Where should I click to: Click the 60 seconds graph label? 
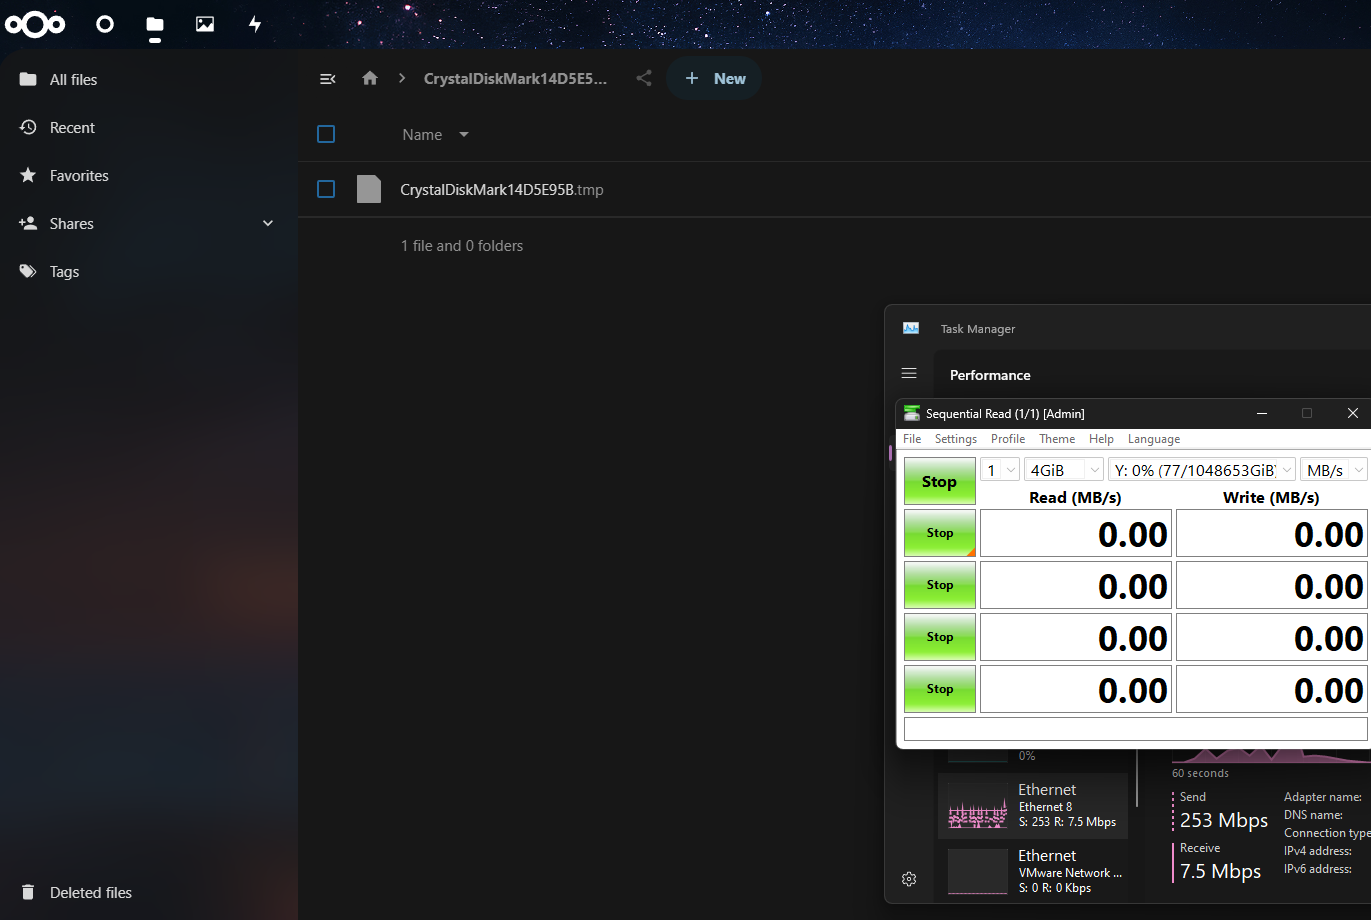1200,773
